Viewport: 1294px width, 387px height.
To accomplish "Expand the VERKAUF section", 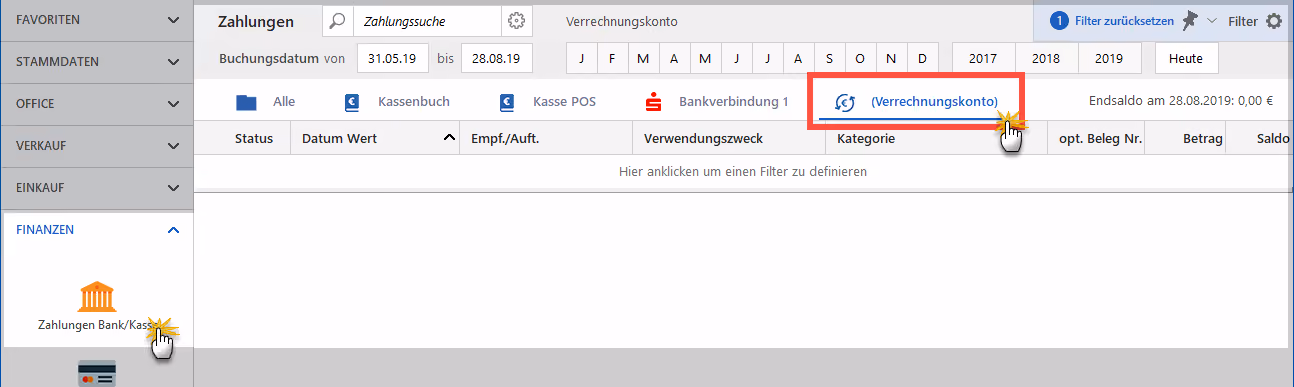I will 96,145.
